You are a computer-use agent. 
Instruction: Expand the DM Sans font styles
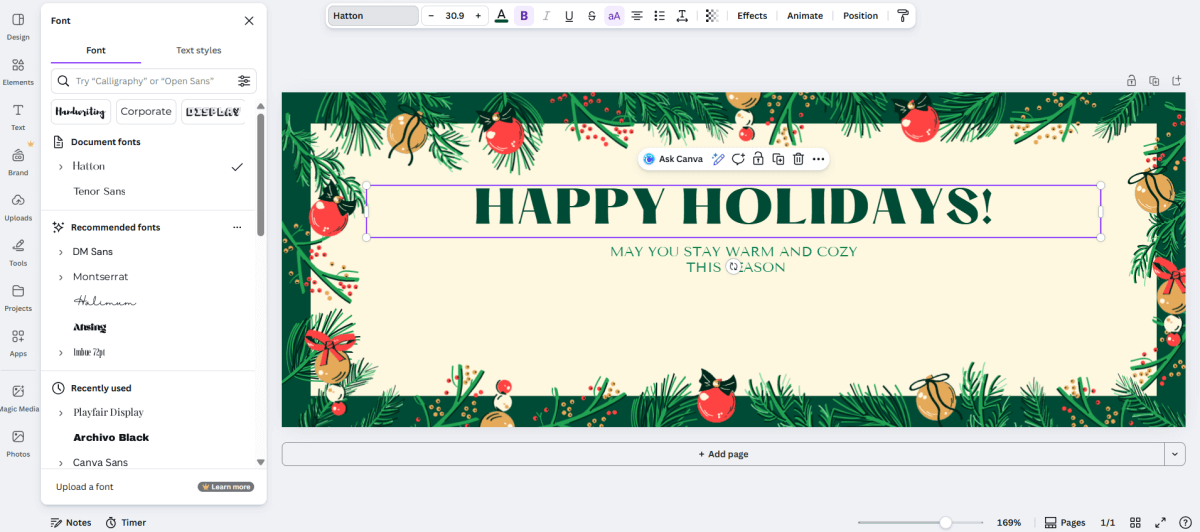tap(61, 252)
